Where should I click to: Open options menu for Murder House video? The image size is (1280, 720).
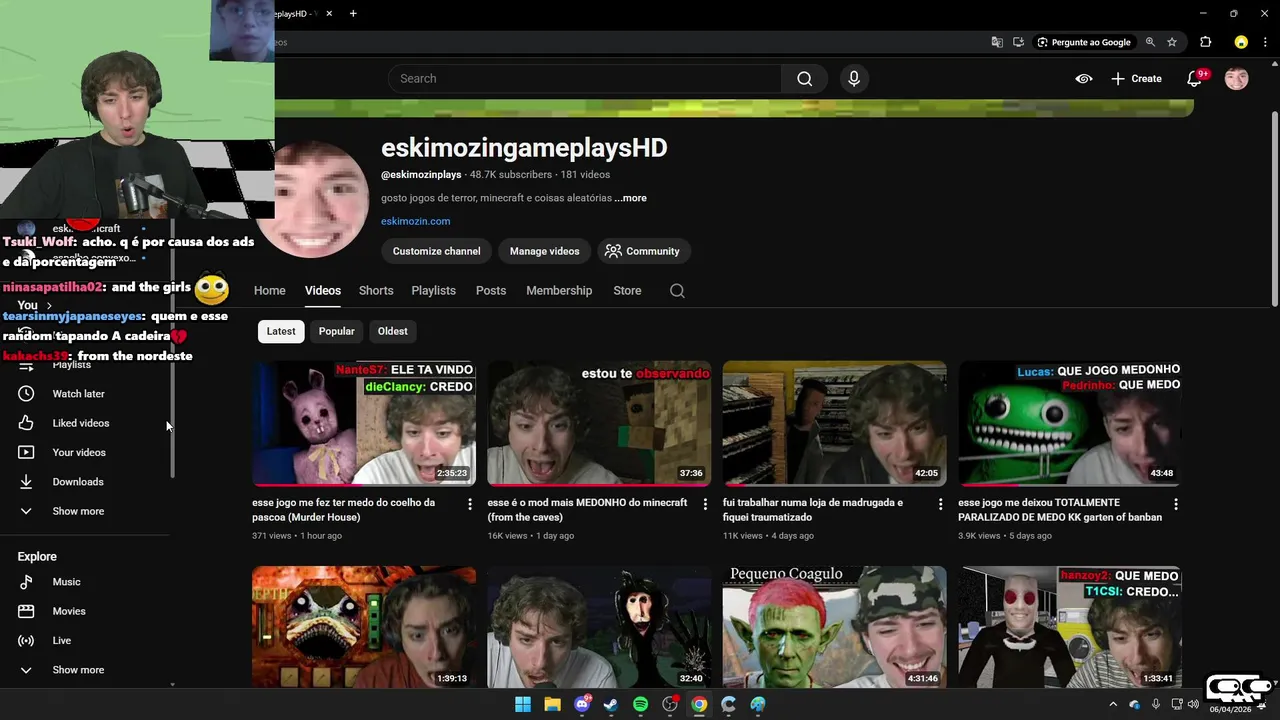pos(469,504)
